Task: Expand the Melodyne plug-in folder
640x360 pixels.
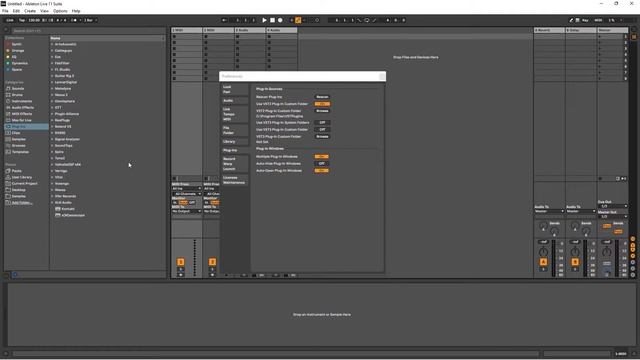Action: (x=52, y=89)
